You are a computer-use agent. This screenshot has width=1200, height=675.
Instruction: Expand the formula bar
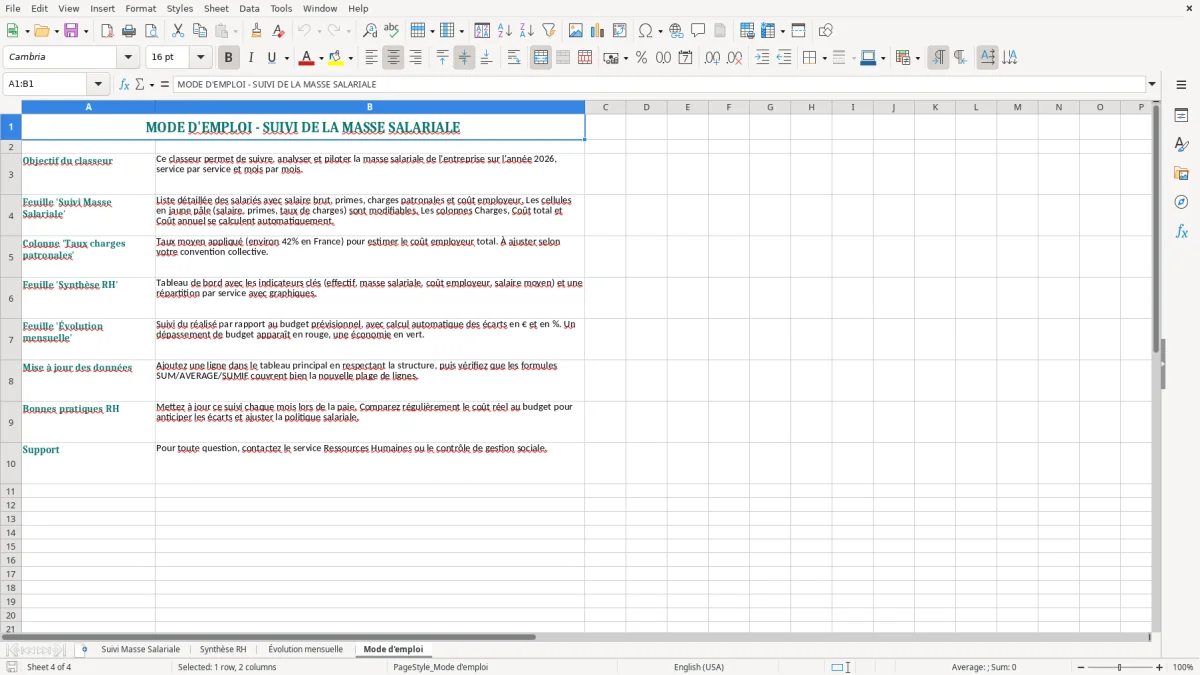tap(1152, 84)
